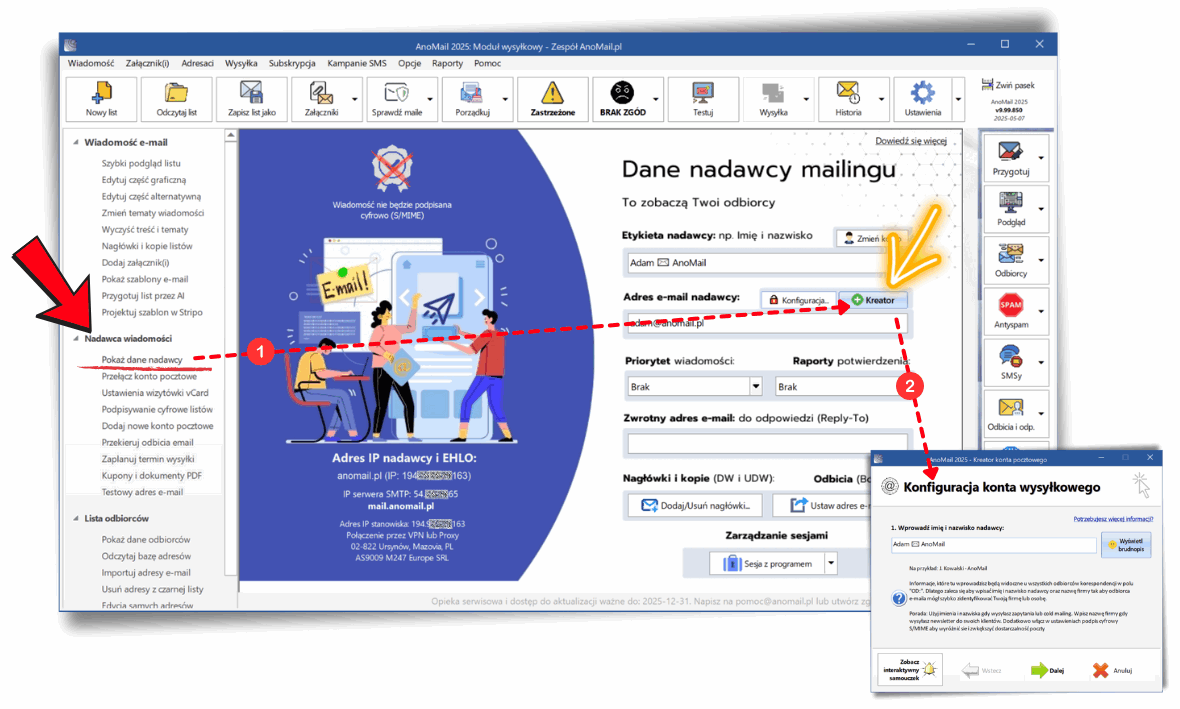This screenshot has height=709, width=1180.
Task: Open the Opcje menu
Action: tap(409, 63)
